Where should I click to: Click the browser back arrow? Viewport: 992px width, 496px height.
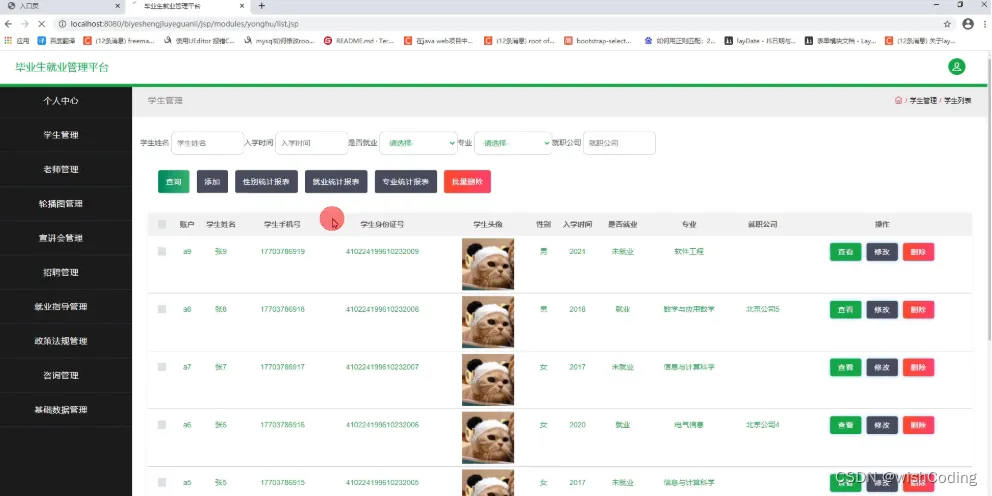[x=8, y=24]
